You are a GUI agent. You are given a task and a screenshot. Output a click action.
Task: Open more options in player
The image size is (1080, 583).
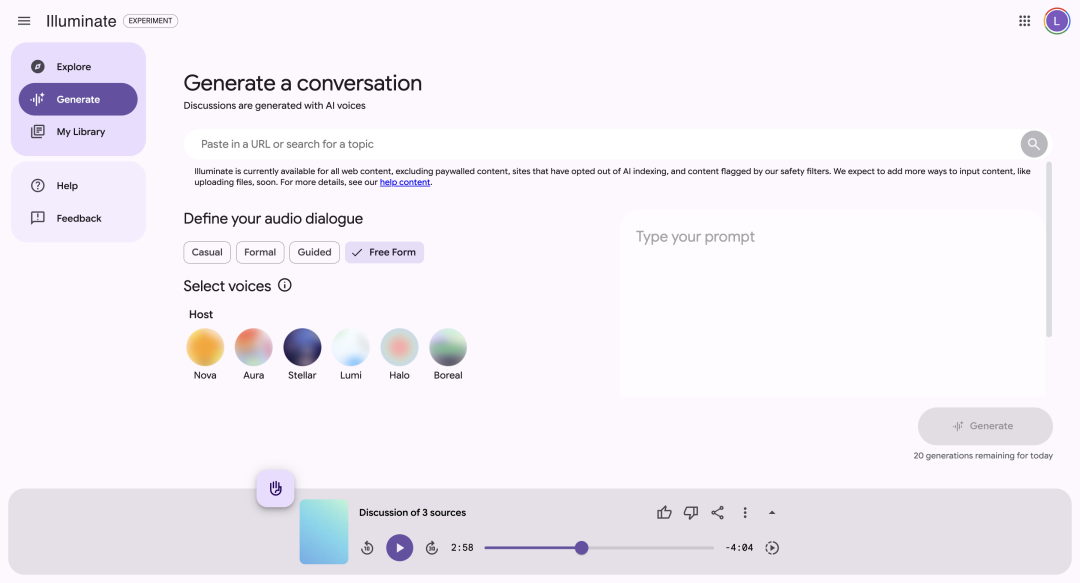[745, 513]
